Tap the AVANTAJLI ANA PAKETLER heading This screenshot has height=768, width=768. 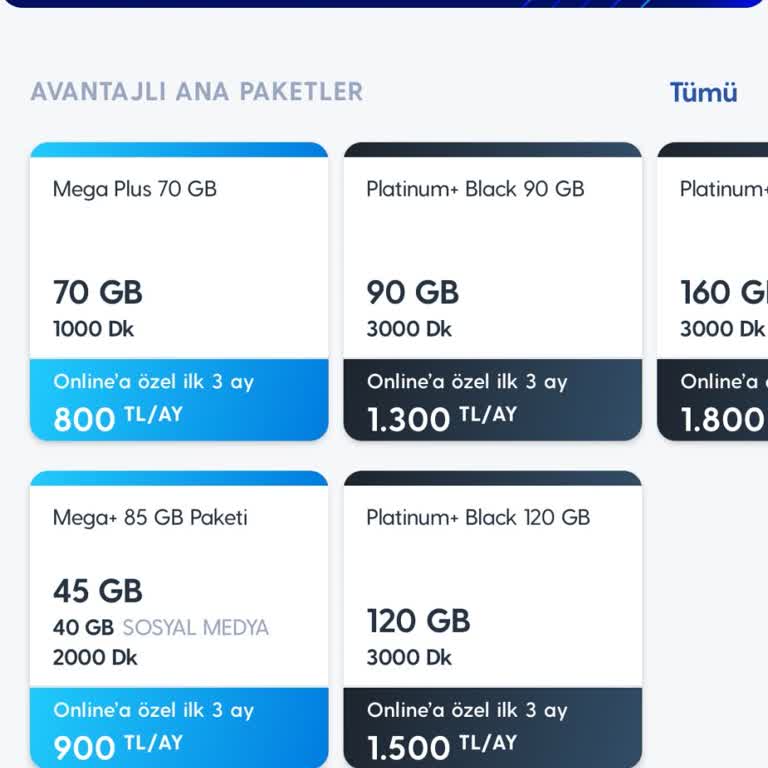[x=197, y=92]
